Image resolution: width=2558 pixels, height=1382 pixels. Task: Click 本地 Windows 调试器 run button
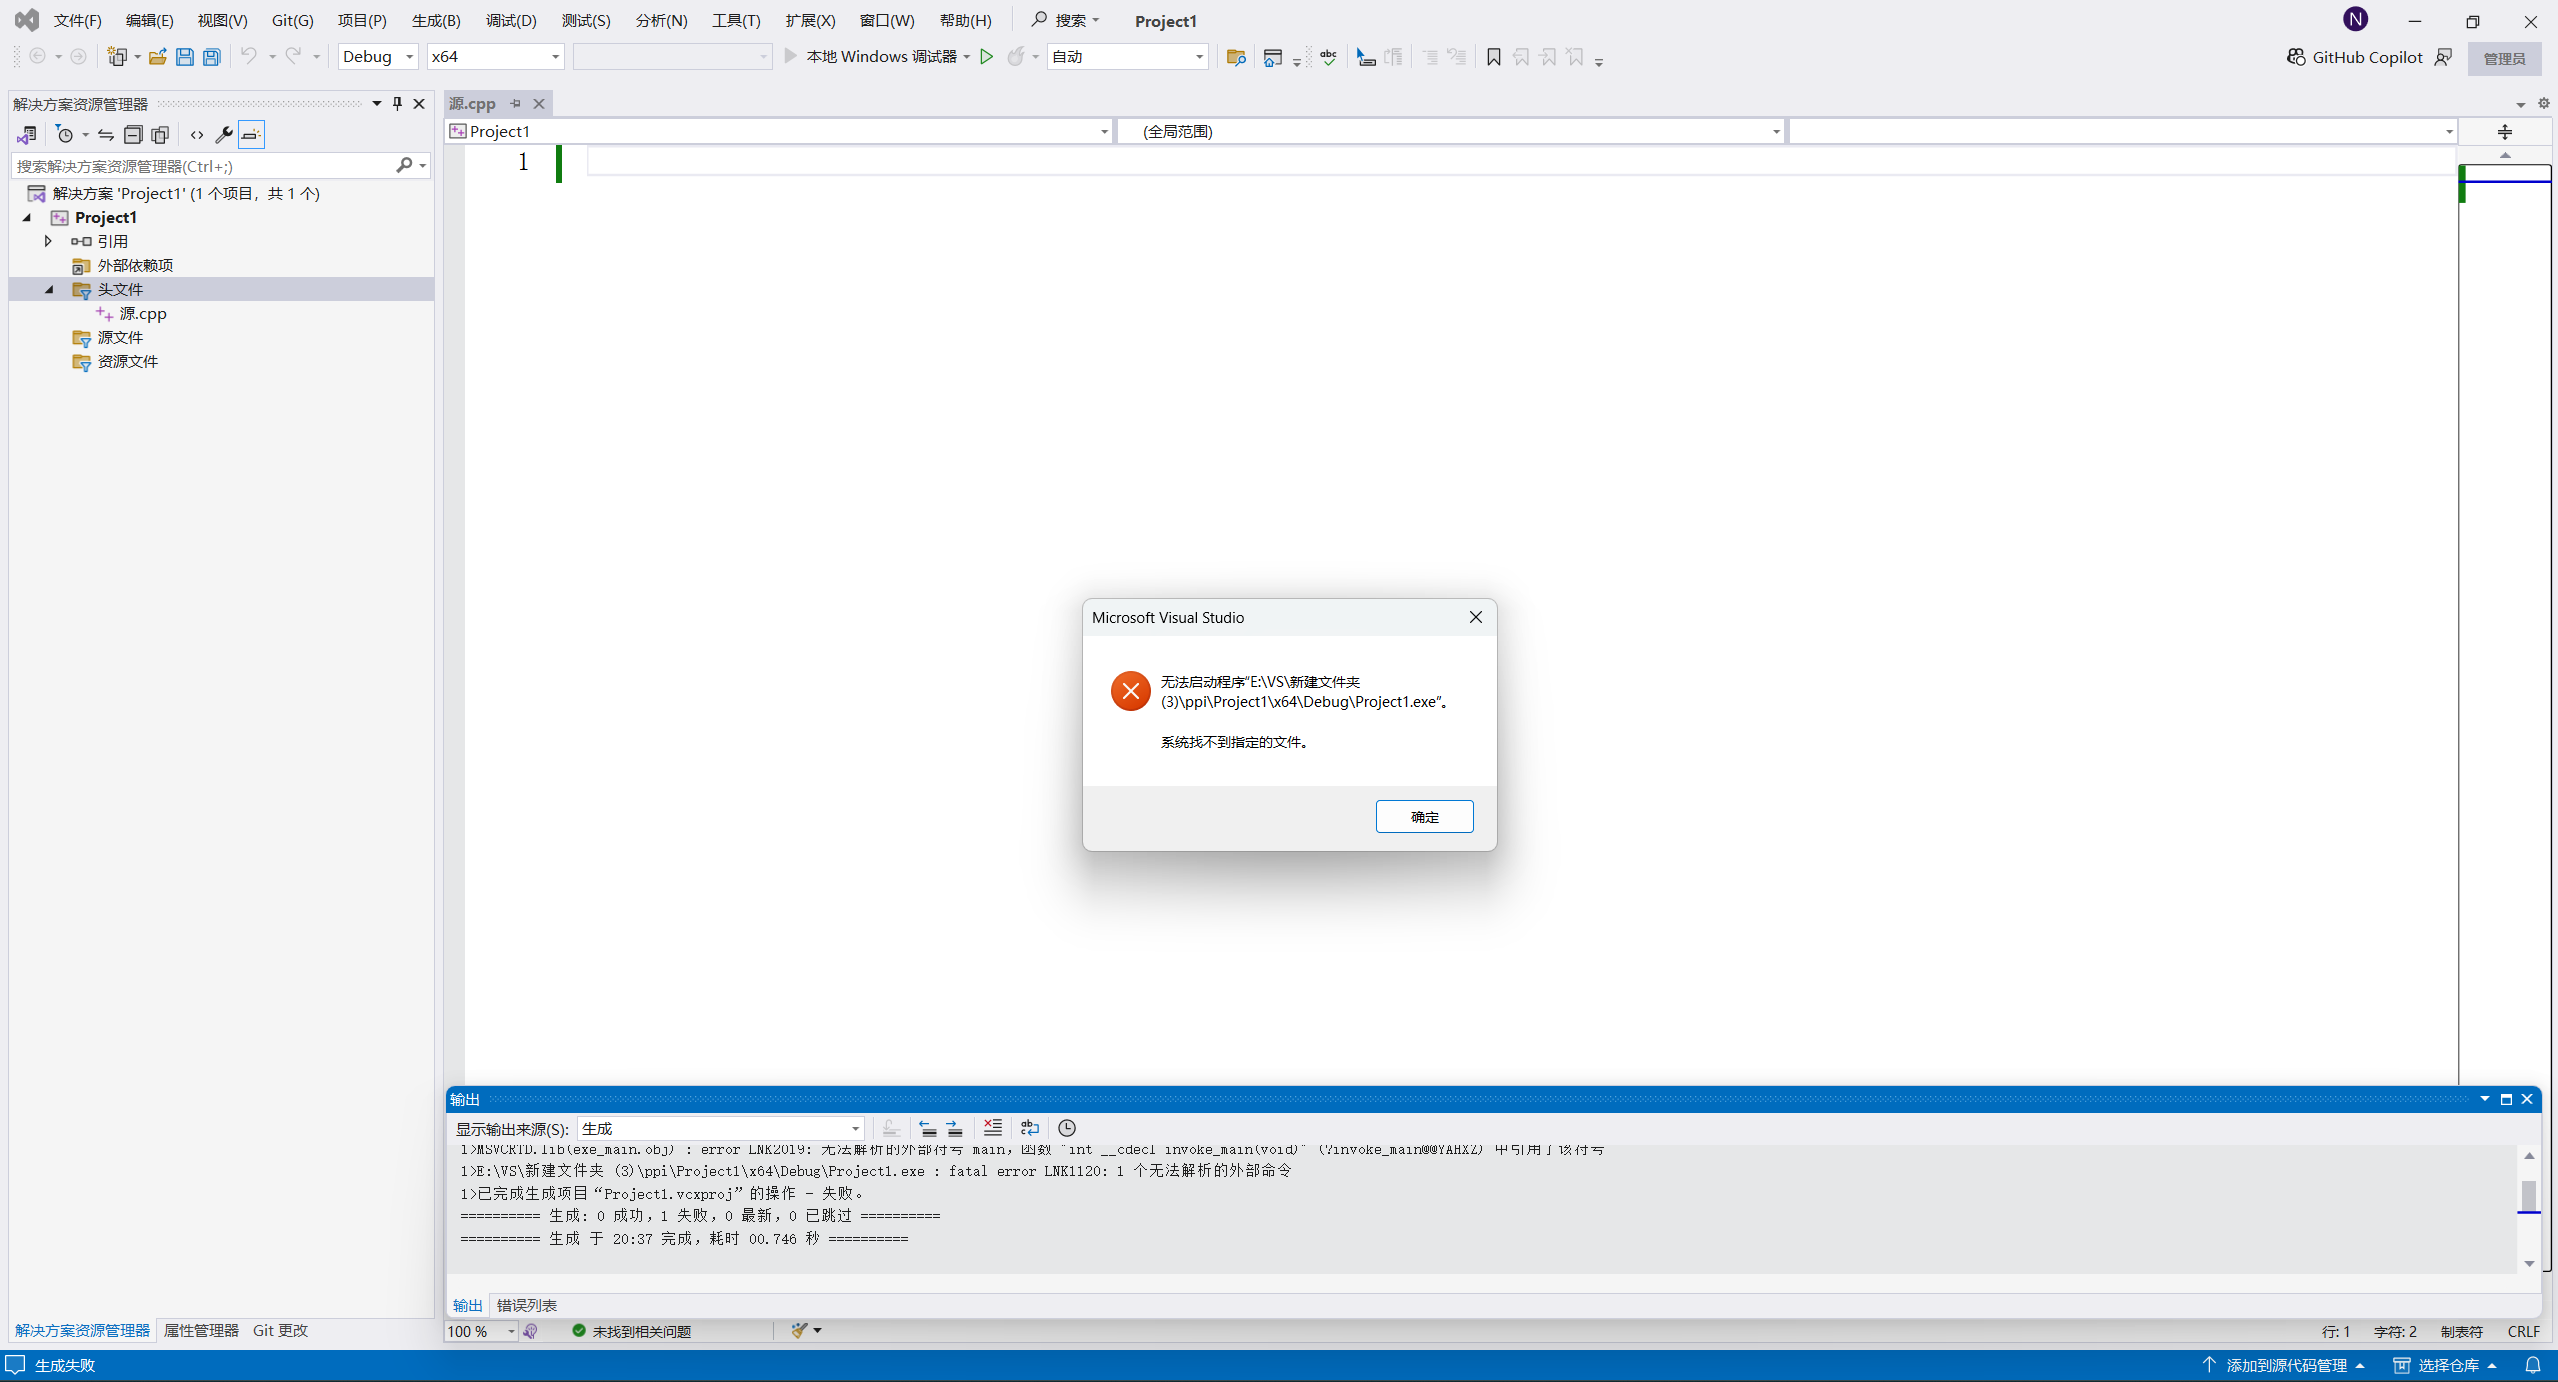point(870,56)
